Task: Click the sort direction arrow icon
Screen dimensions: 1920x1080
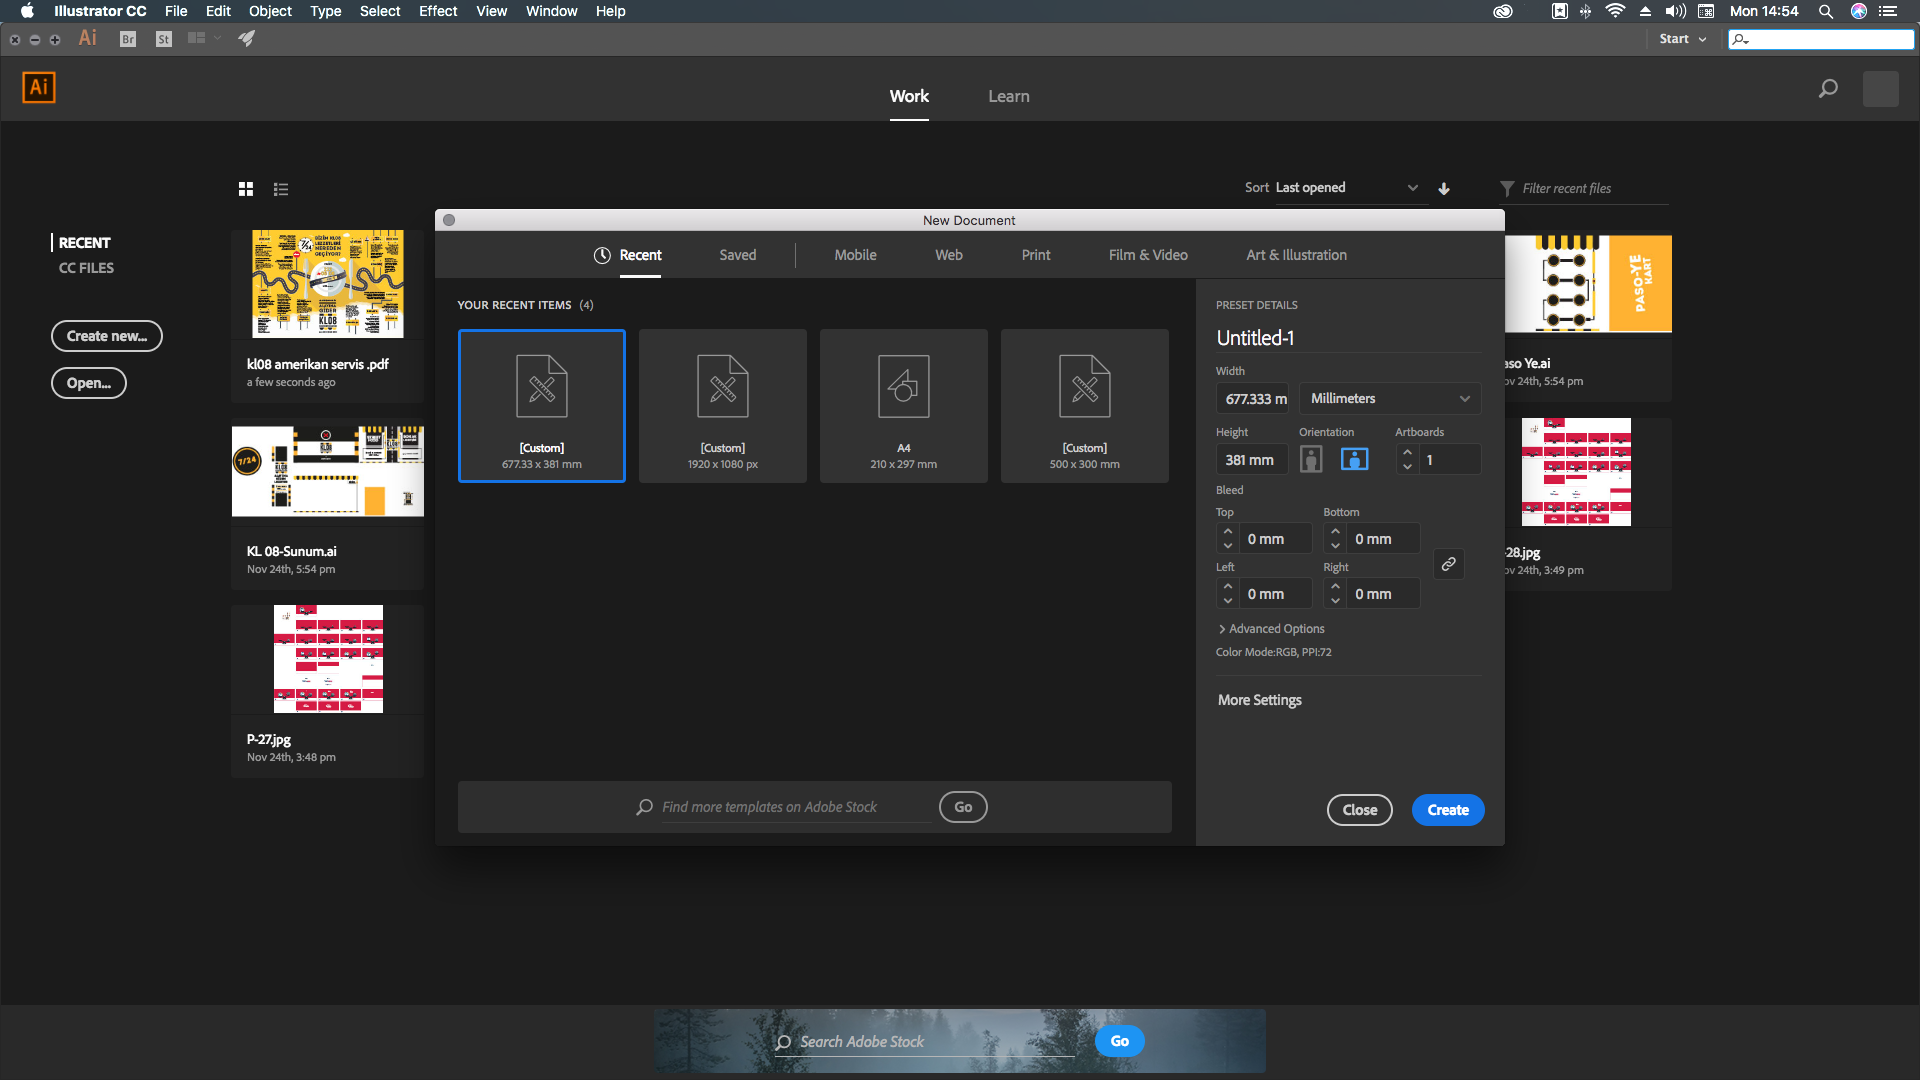Action: (1444, 188)
